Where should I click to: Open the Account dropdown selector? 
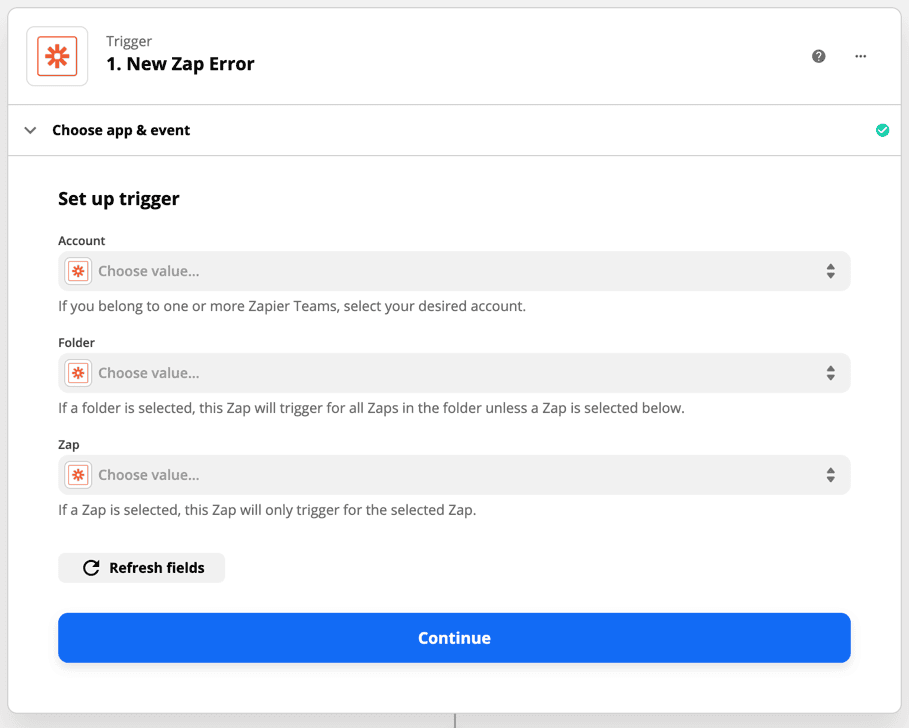click(454, 270)
